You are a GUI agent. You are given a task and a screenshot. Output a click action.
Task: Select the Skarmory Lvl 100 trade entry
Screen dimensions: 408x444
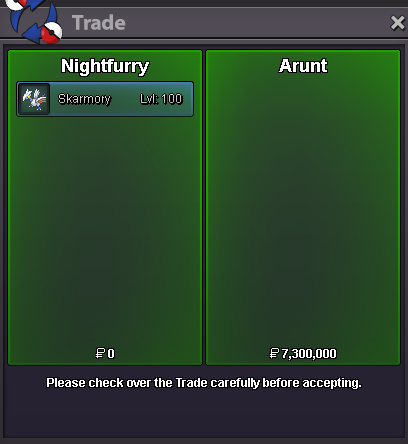click(105, 99)
